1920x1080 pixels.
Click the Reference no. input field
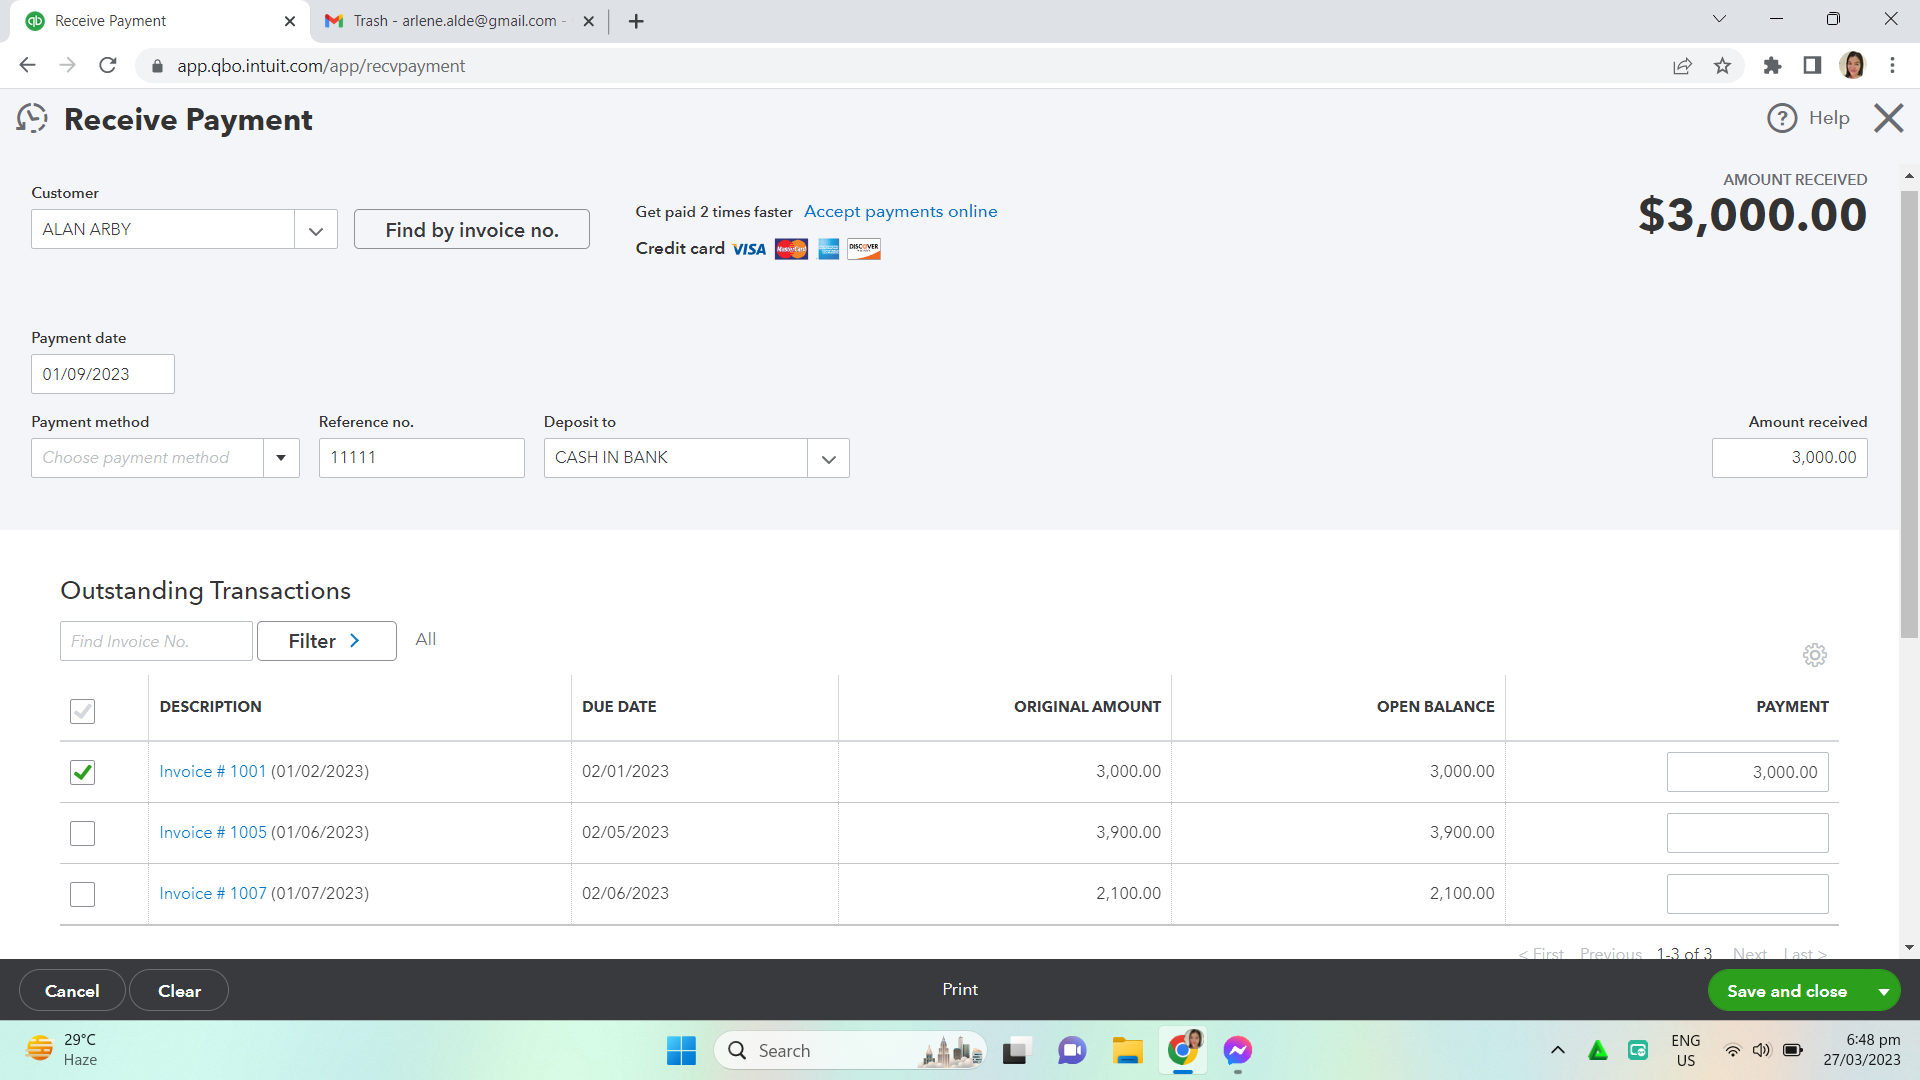point(421,458)
